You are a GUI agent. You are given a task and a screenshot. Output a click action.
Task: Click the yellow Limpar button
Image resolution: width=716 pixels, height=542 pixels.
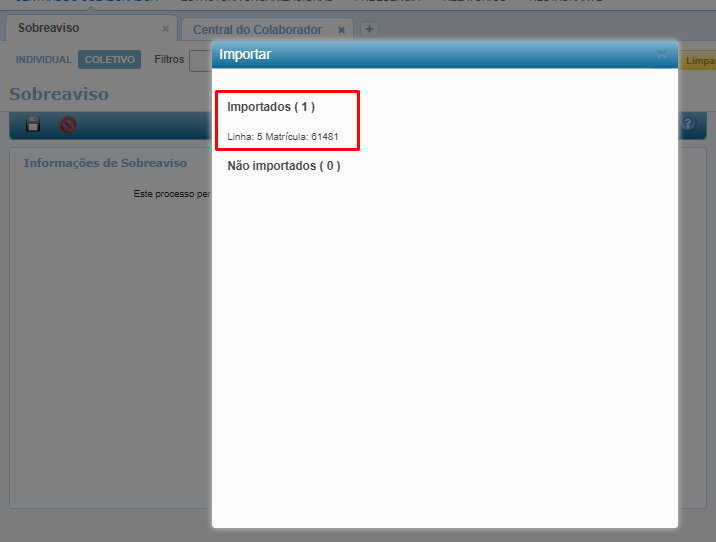698,61
